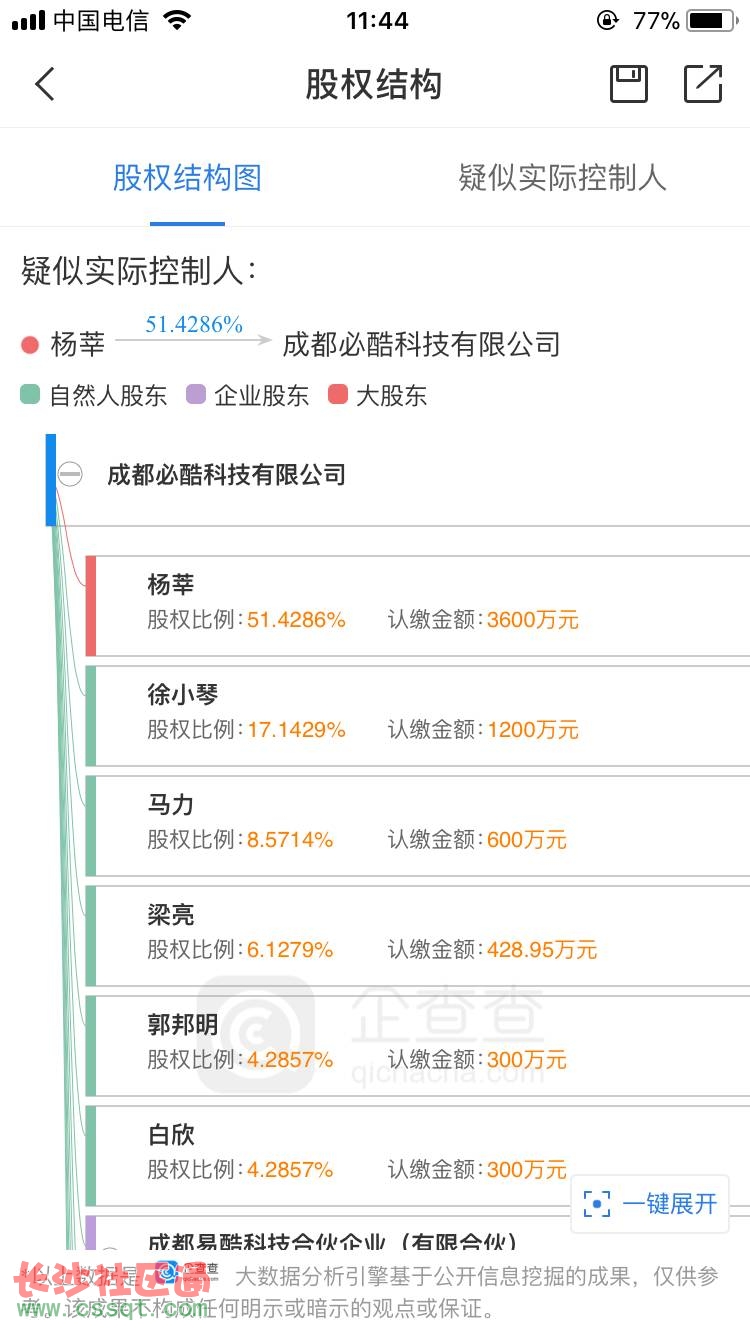Collapse the 成都必酷科技有限公司 tree node

pyautogui.click(x=70, y=474)
